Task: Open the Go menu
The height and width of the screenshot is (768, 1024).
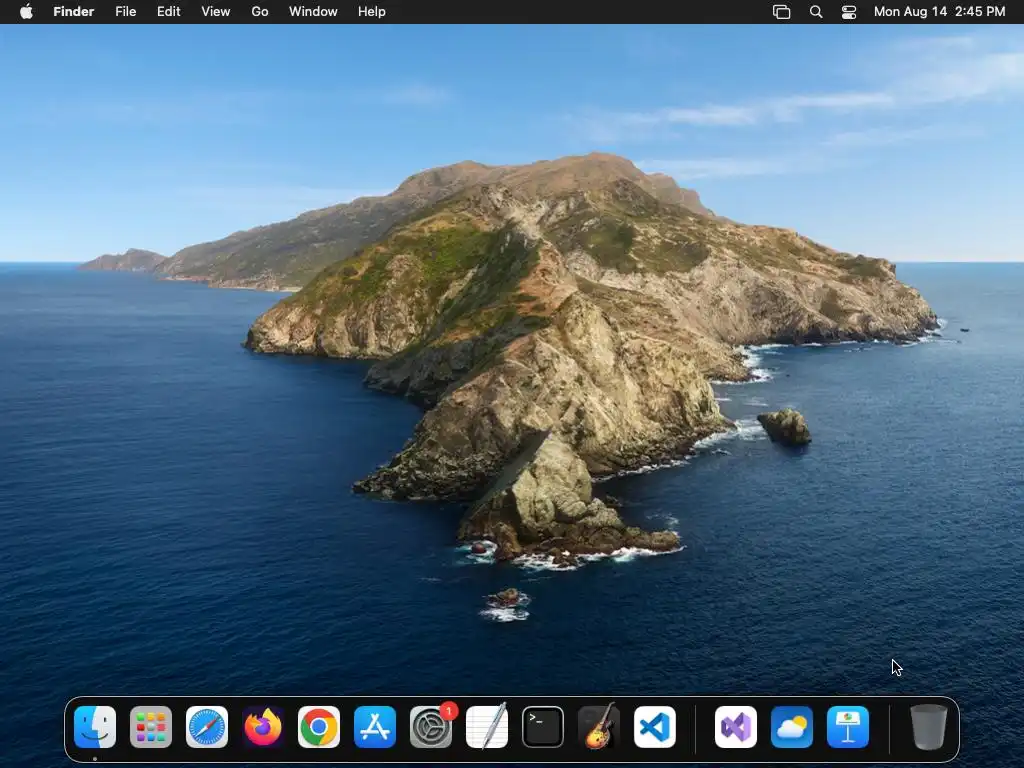Action: click(260, 12)
